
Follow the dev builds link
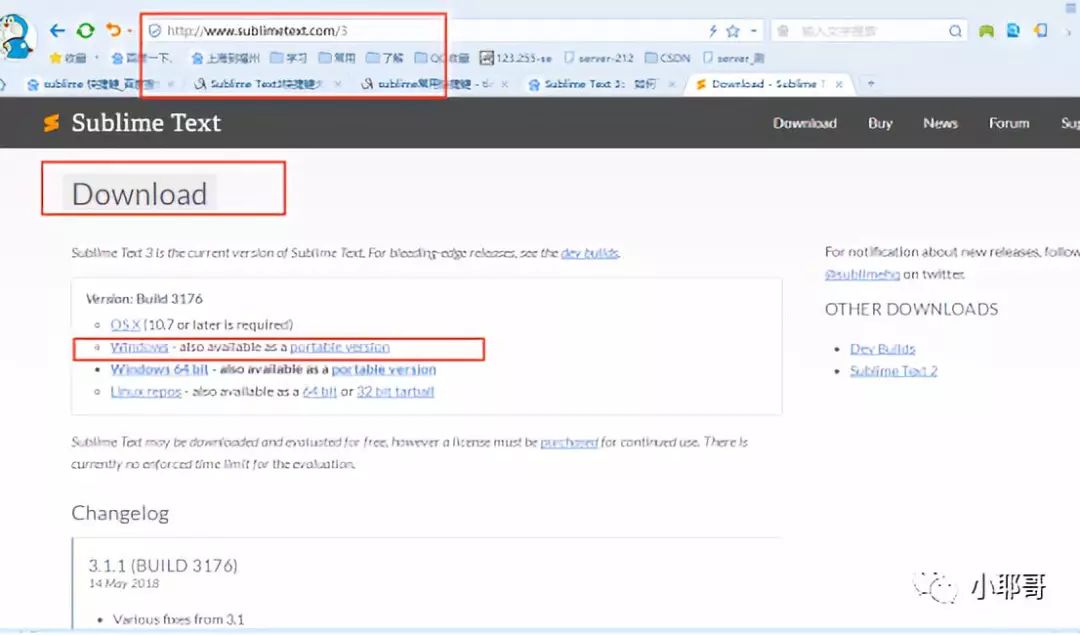click(x=590, y=253)
